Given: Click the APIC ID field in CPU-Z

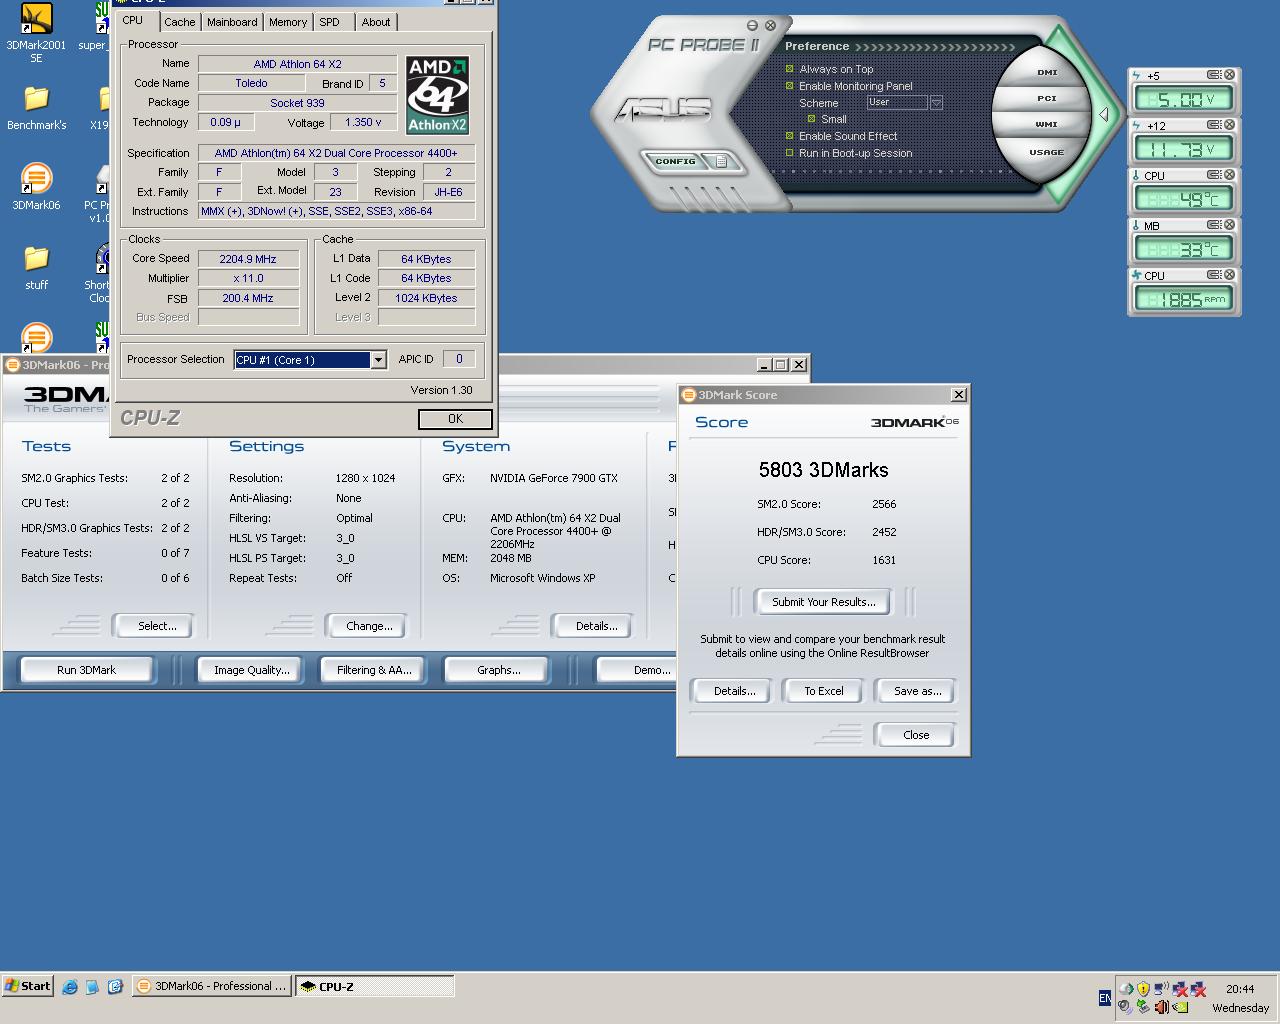Looking at the screenshot, I should [459, 359].
